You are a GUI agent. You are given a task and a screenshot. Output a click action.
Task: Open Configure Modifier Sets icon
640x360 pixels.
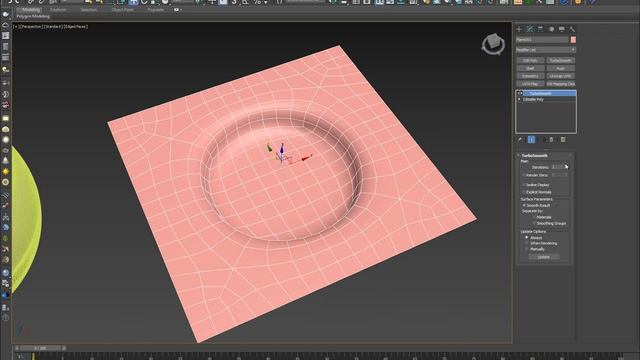[x=563, y=140]
